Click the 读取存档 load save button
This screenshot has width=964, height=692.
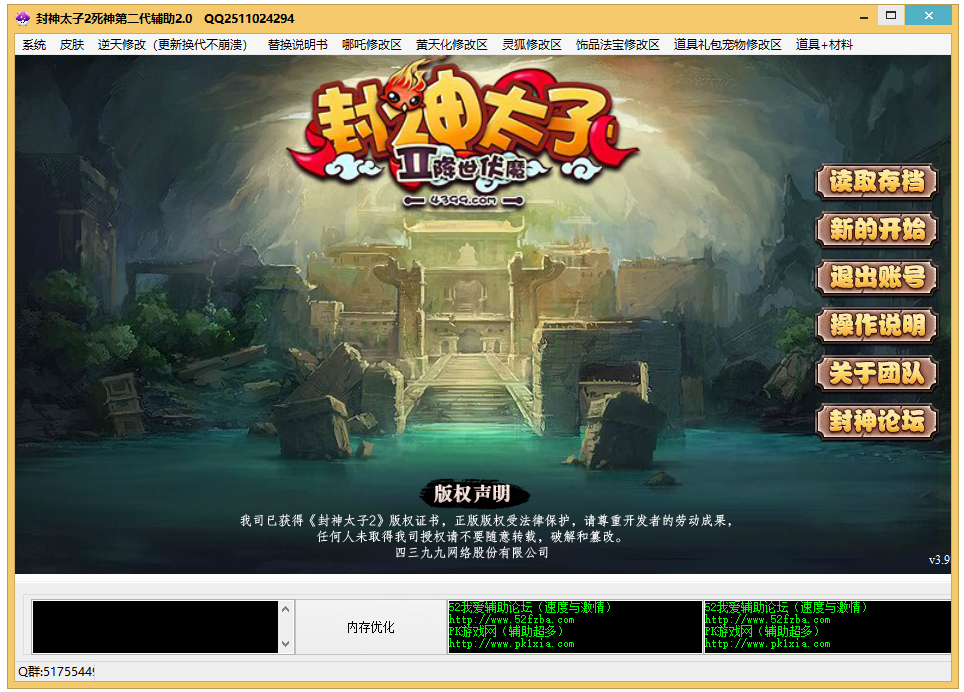(876, 183)
